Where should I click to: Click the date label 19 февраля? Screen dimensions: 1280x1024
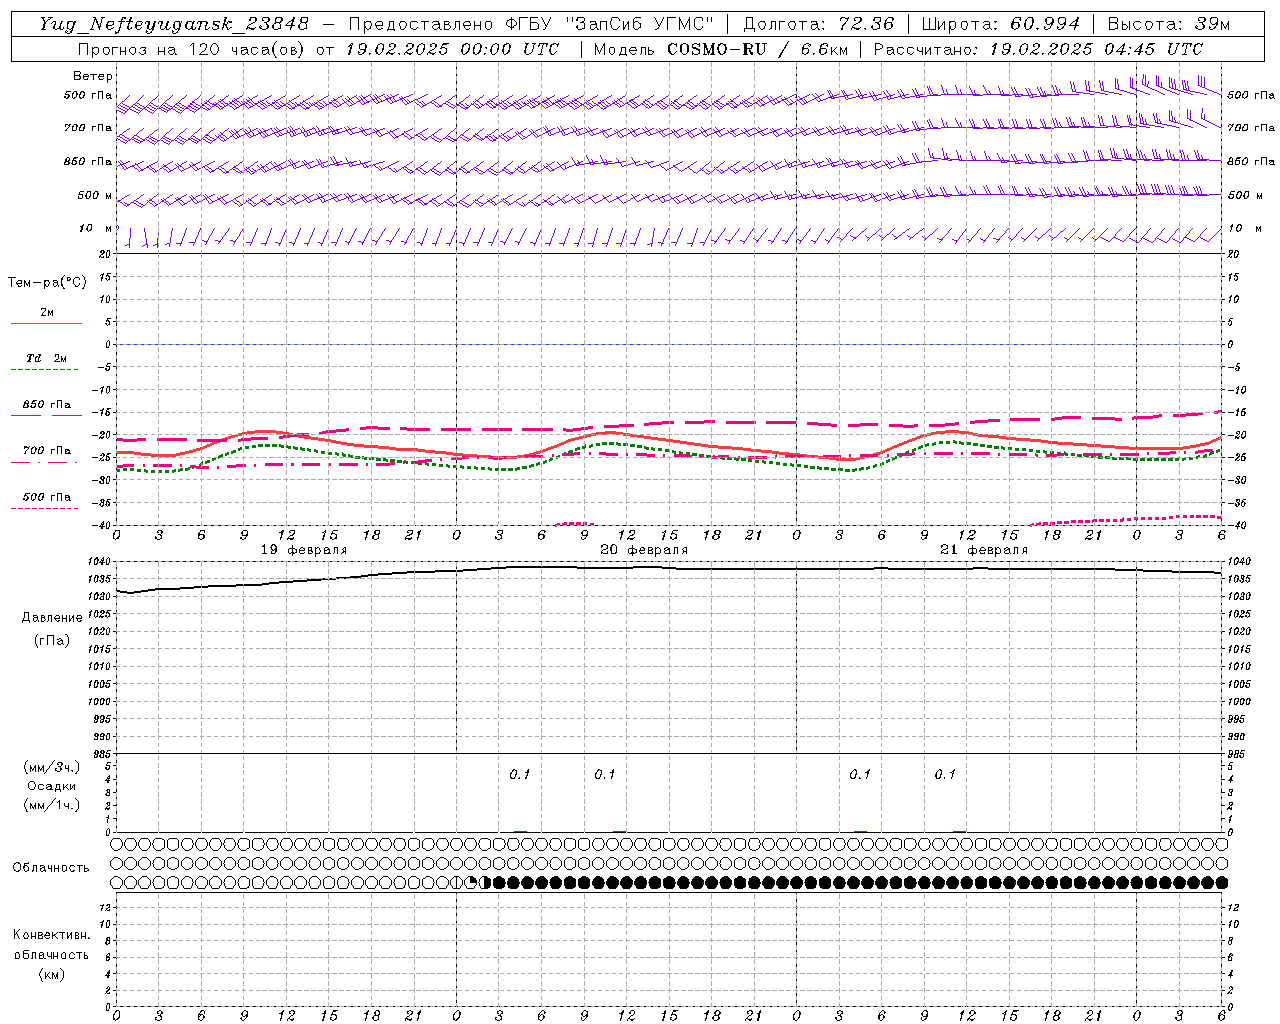tap(304, 550)
